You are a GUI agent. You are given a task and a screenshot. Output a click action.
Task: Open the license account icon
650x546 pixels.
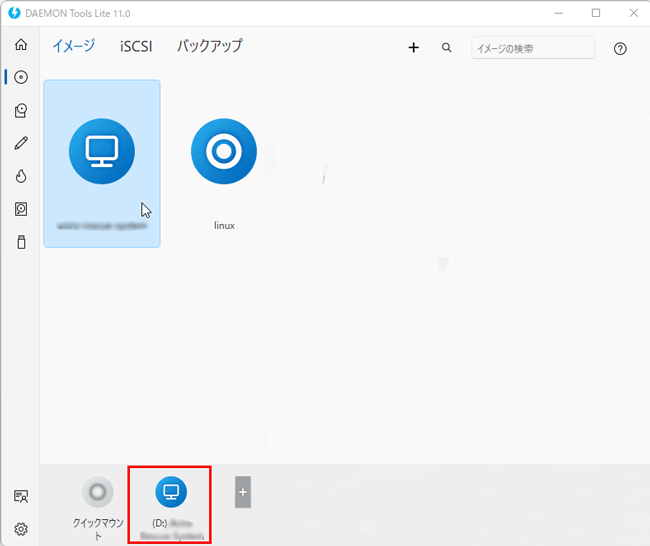20,496
